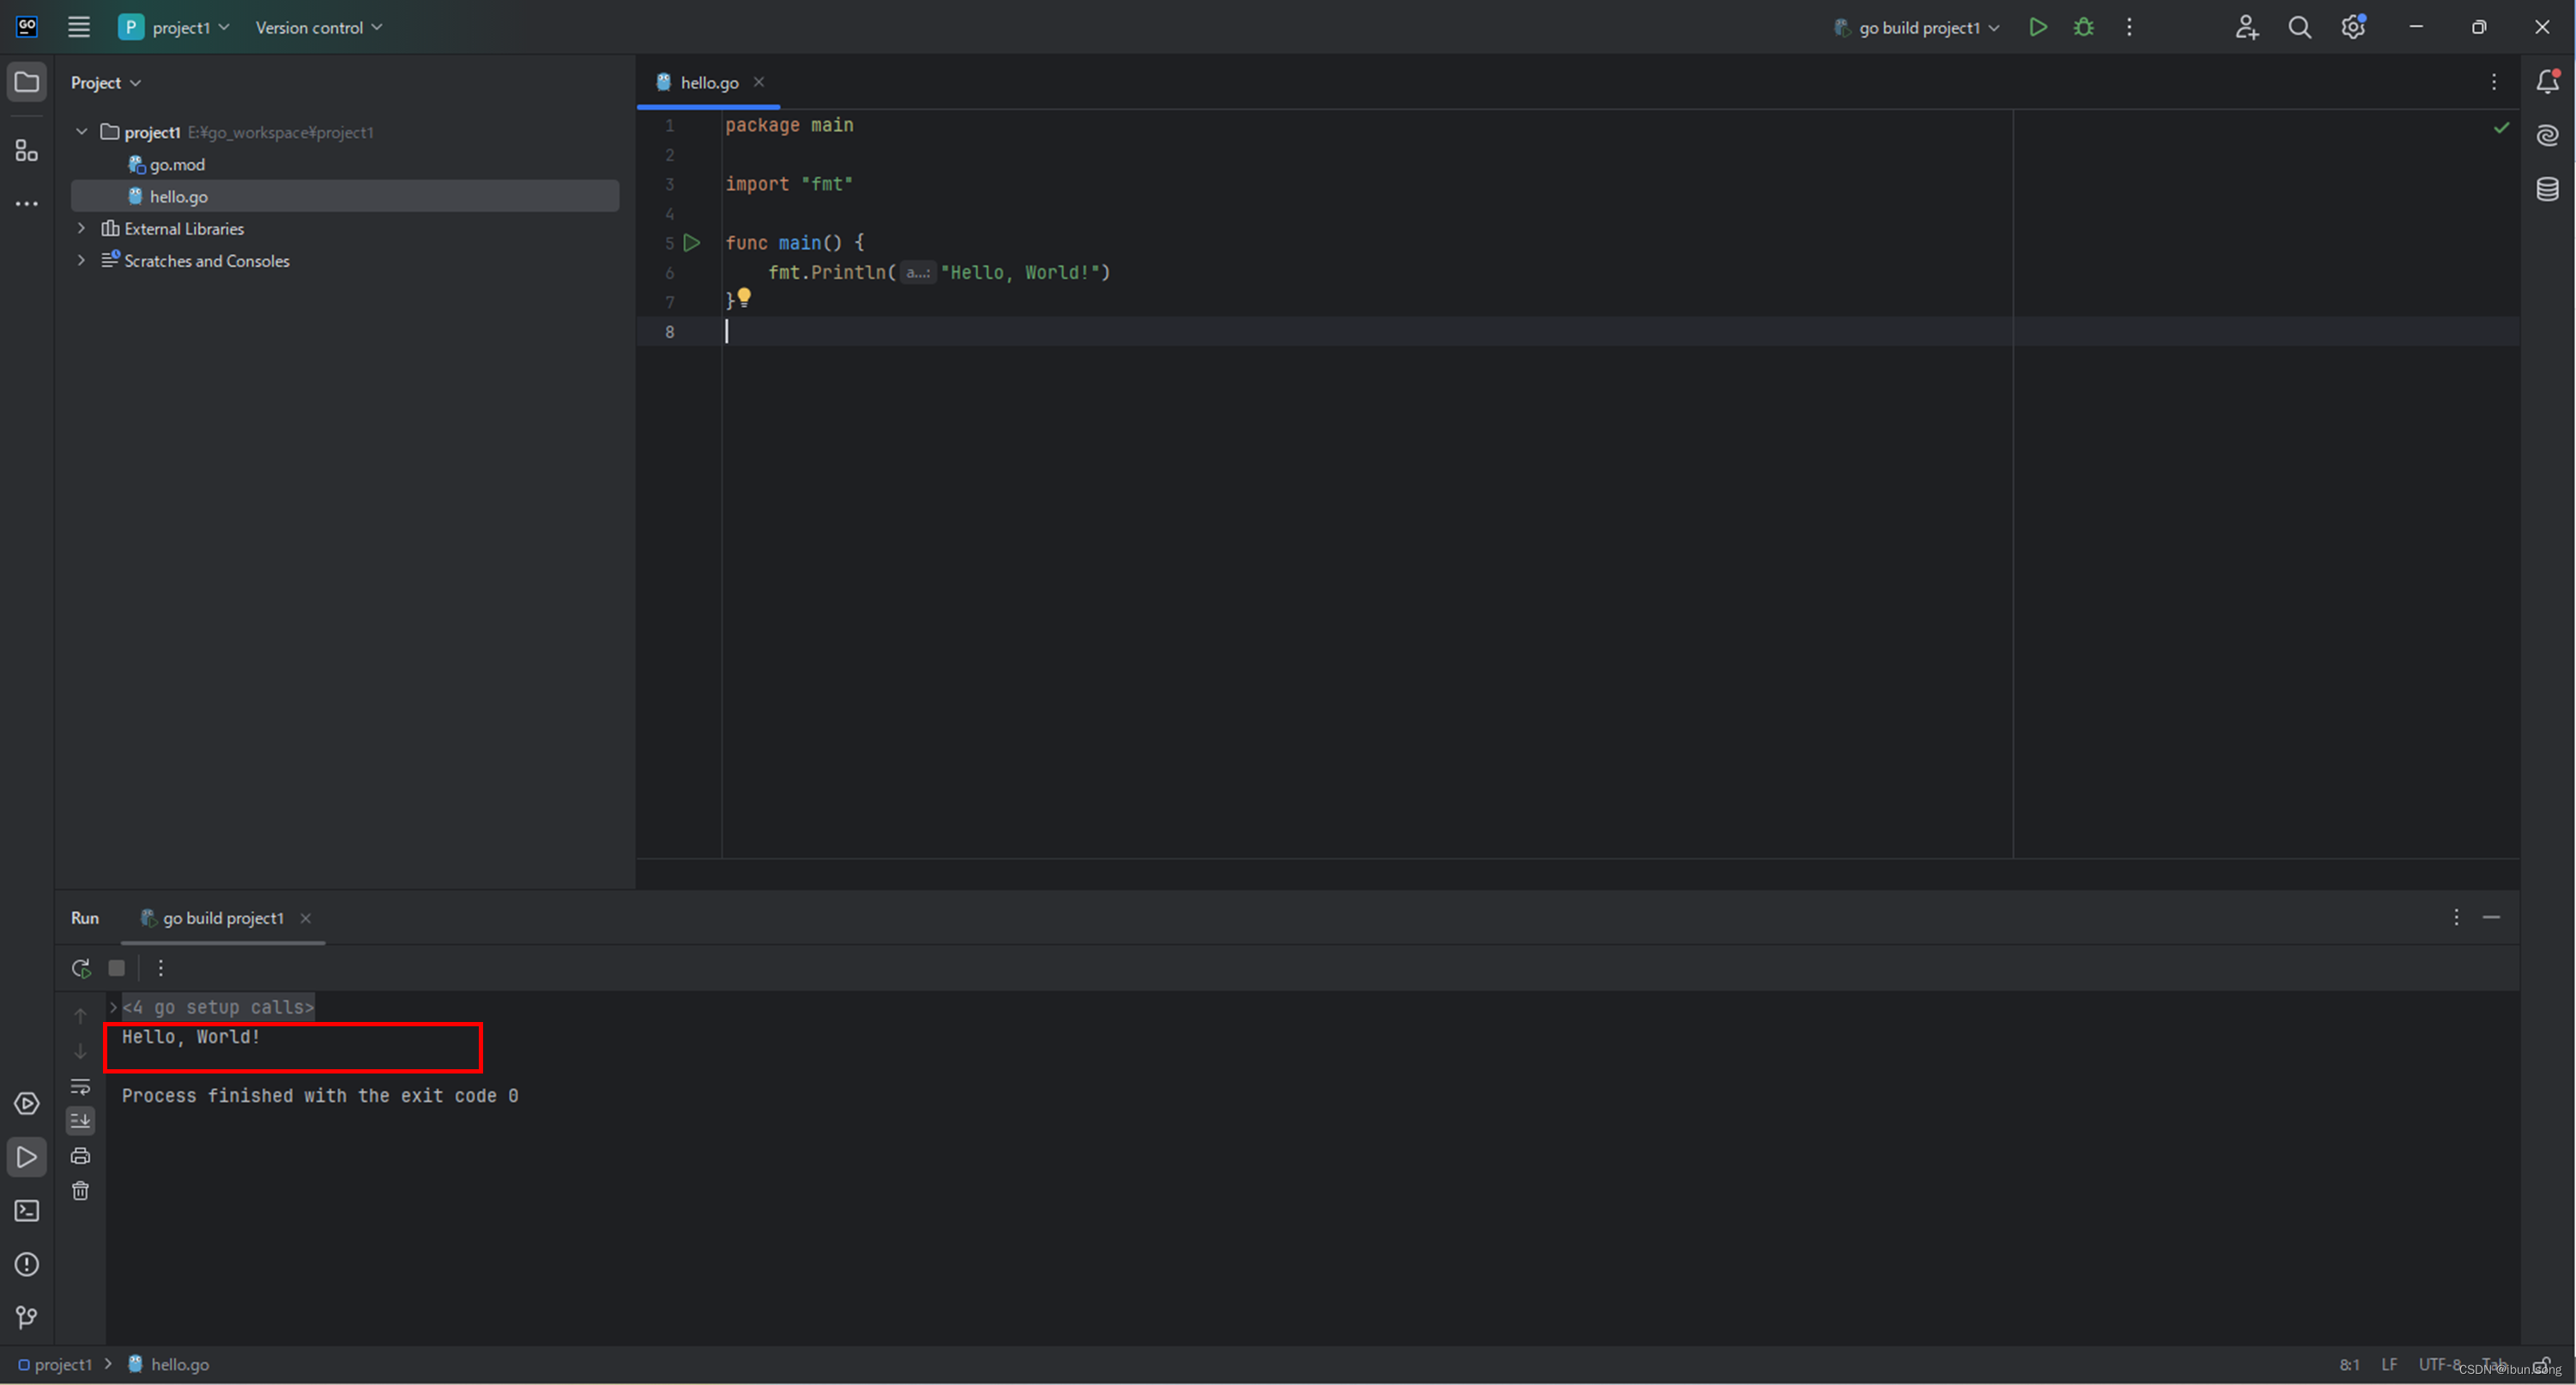Image resolution: width=2576 pixels, height=1385 pixels.
Task: Open the Database tool window
Action: pos(2547,189)
